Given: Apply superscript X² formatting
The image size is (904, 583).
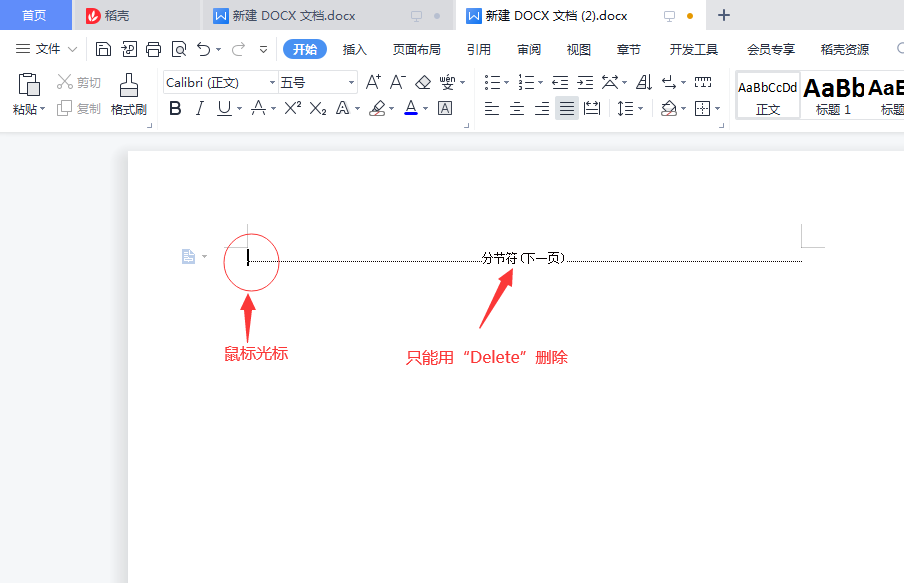Looking at the screenshot, I should point(293,108).
